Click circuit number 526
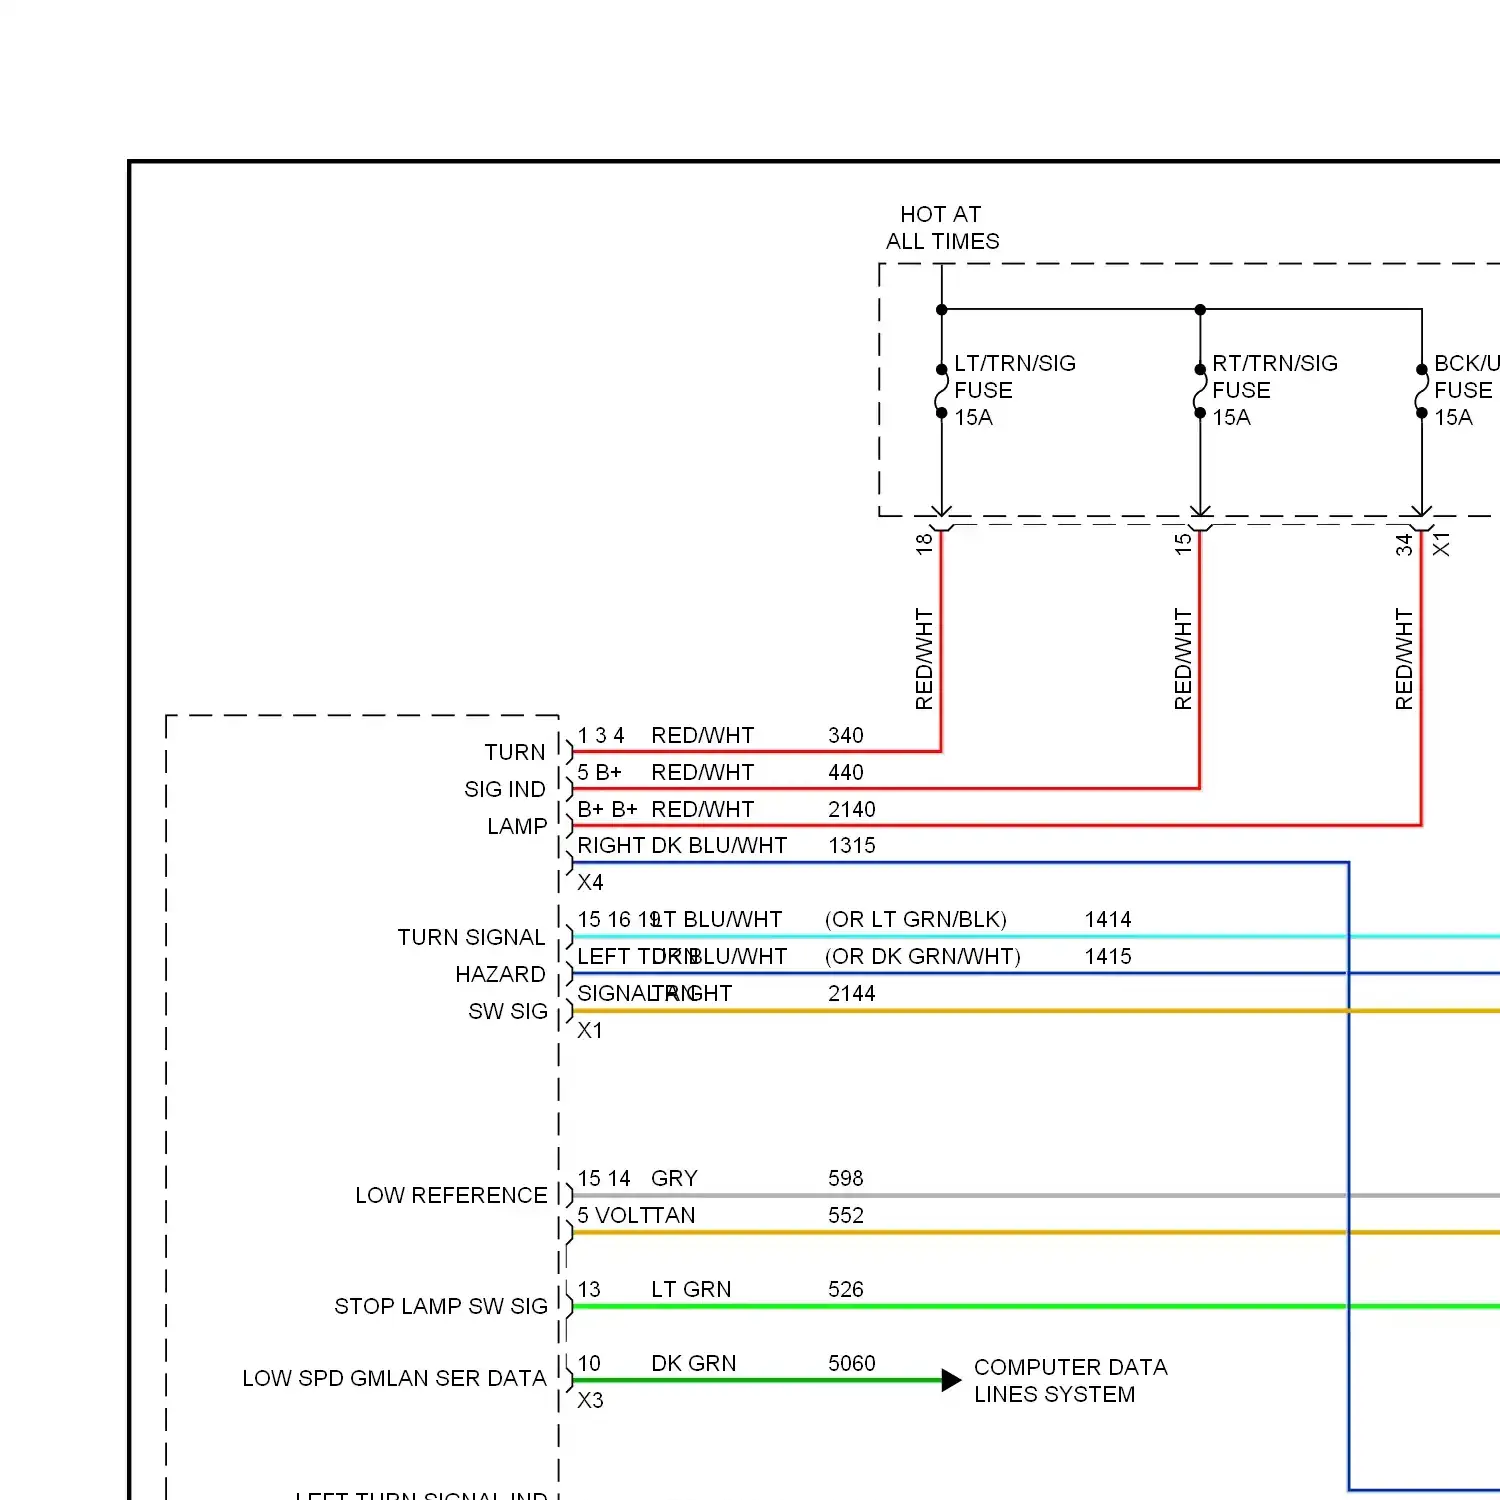Screen dimensions: 1500x1500 (846, 1289)
